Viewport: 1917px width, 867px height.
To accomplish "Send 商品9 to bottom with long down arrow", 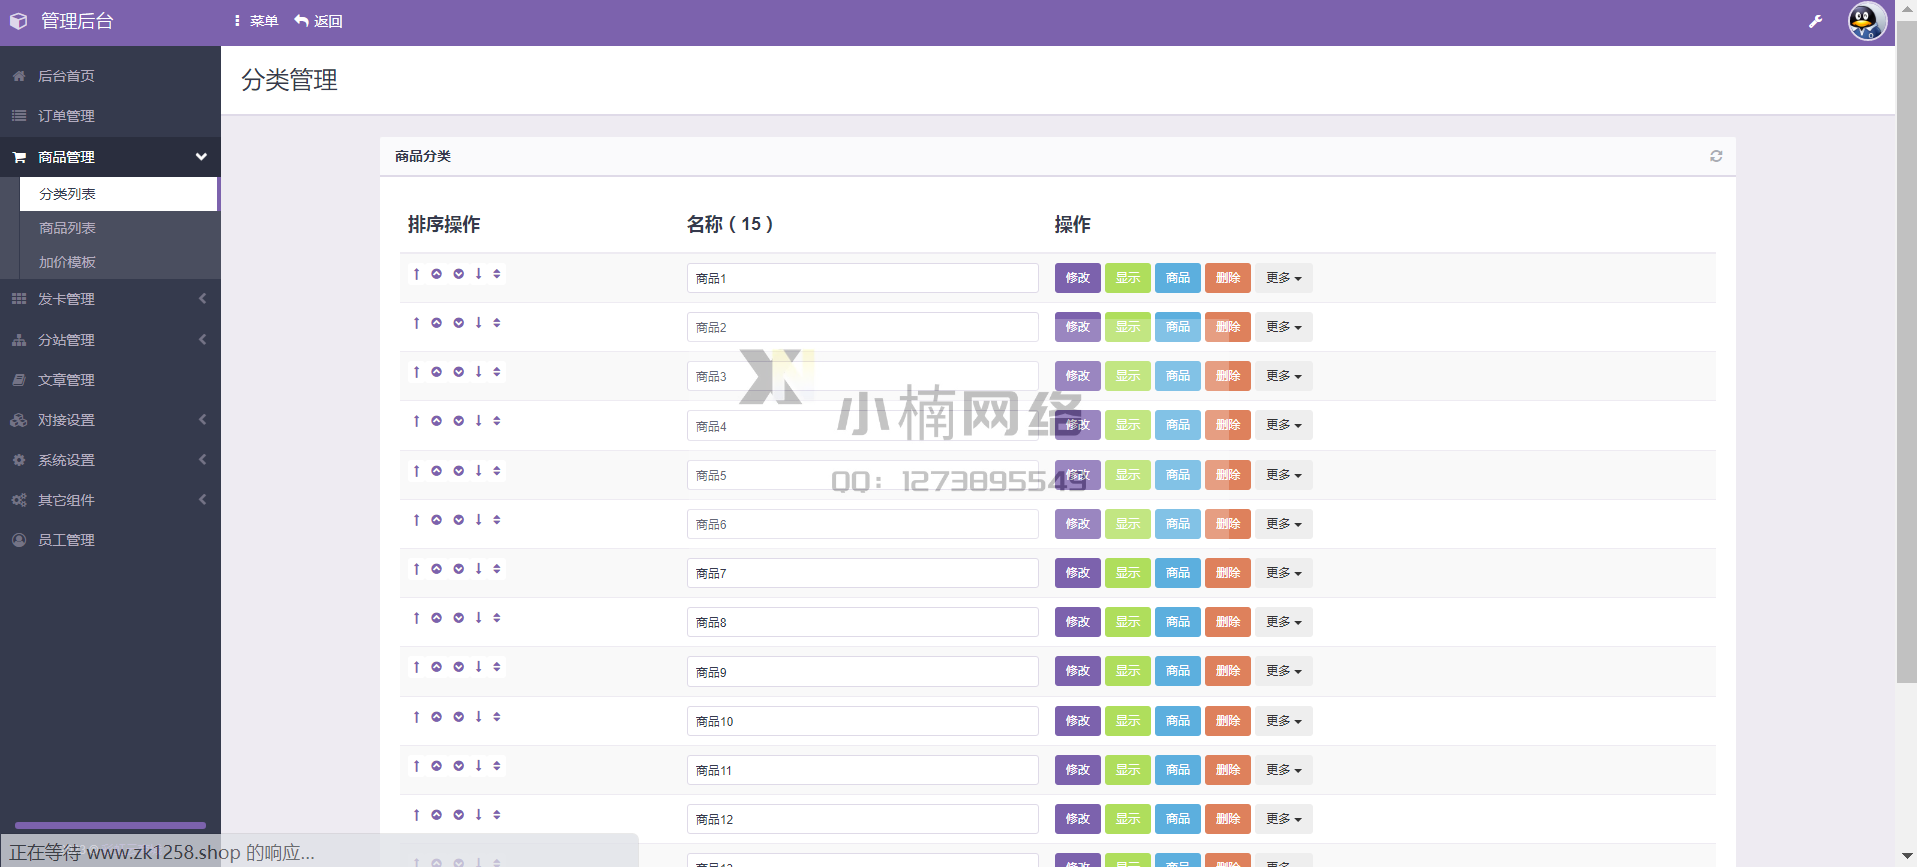I will point(479,667).
